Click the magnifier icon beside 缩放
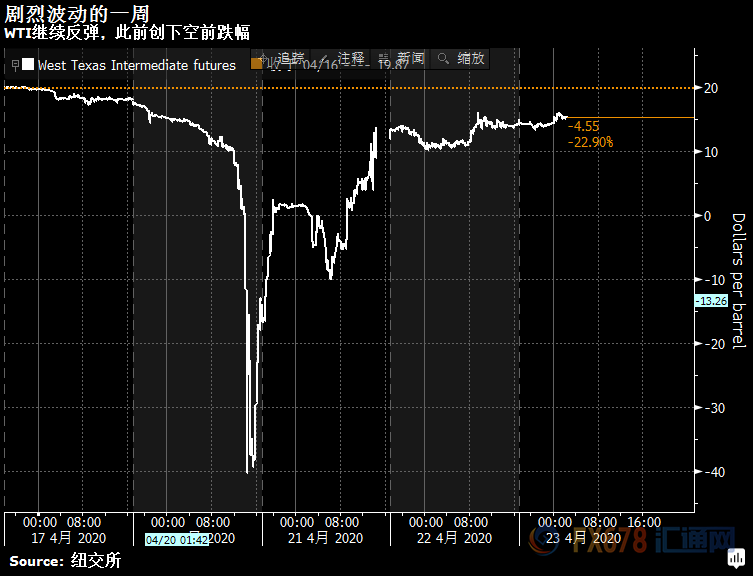This screenshot has width=753, height=576. click(443, 59)
